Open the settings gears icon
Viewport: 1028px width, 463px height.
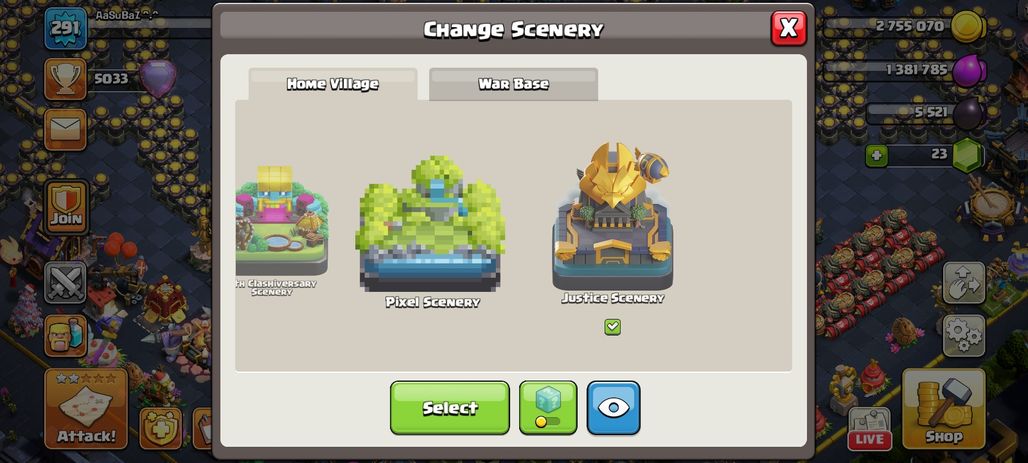tap(964, 336)
